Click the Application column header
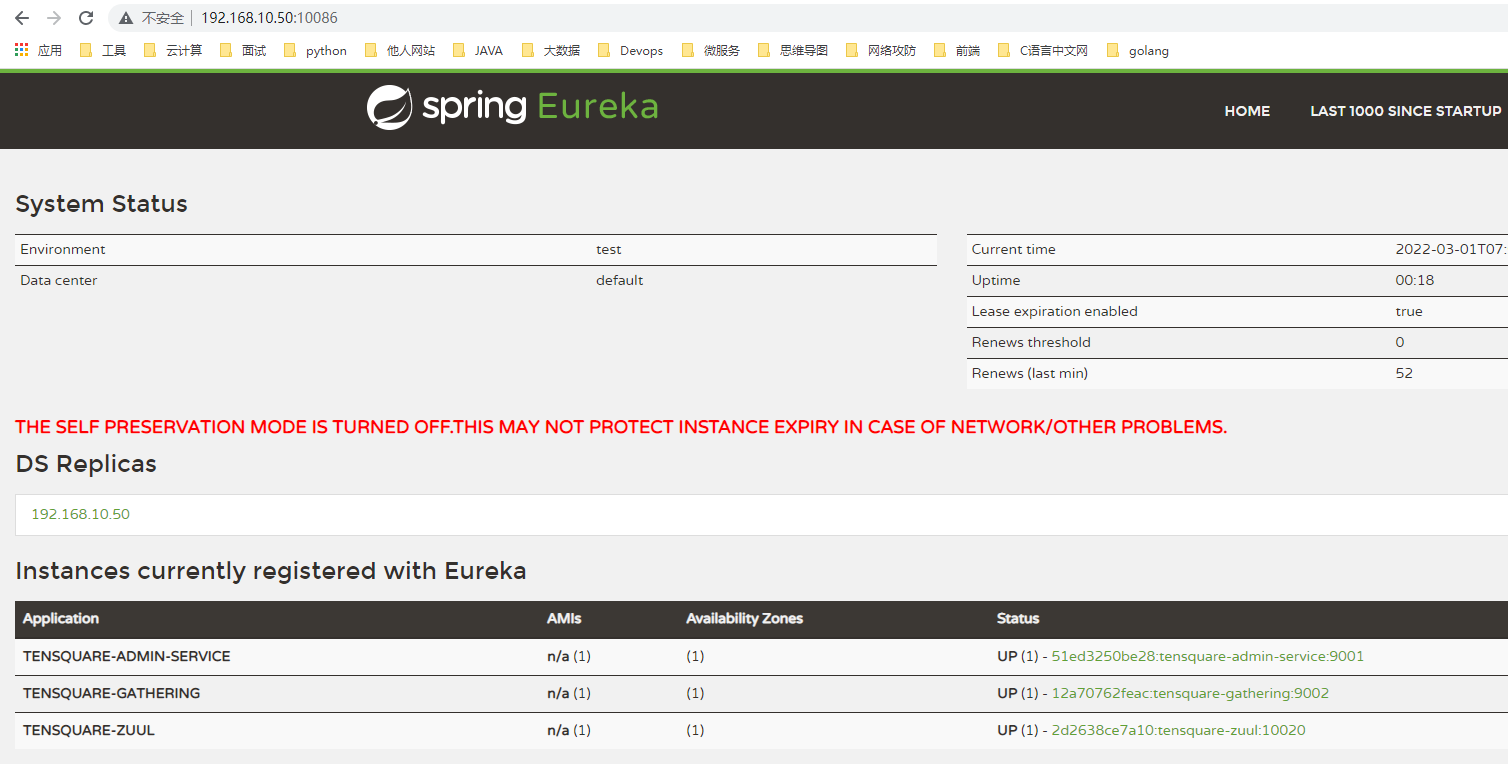This screenshot has width=1508, height=764. tap(61, 618)
